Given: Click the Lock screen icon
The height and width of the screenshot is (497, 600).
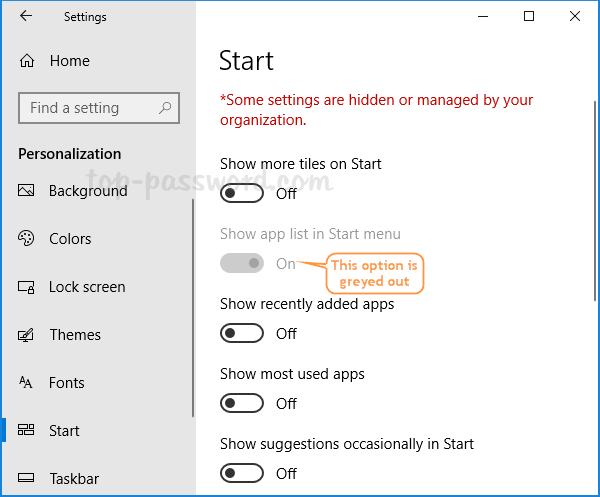Looking at the screenshot, I should tap(27, 287).
